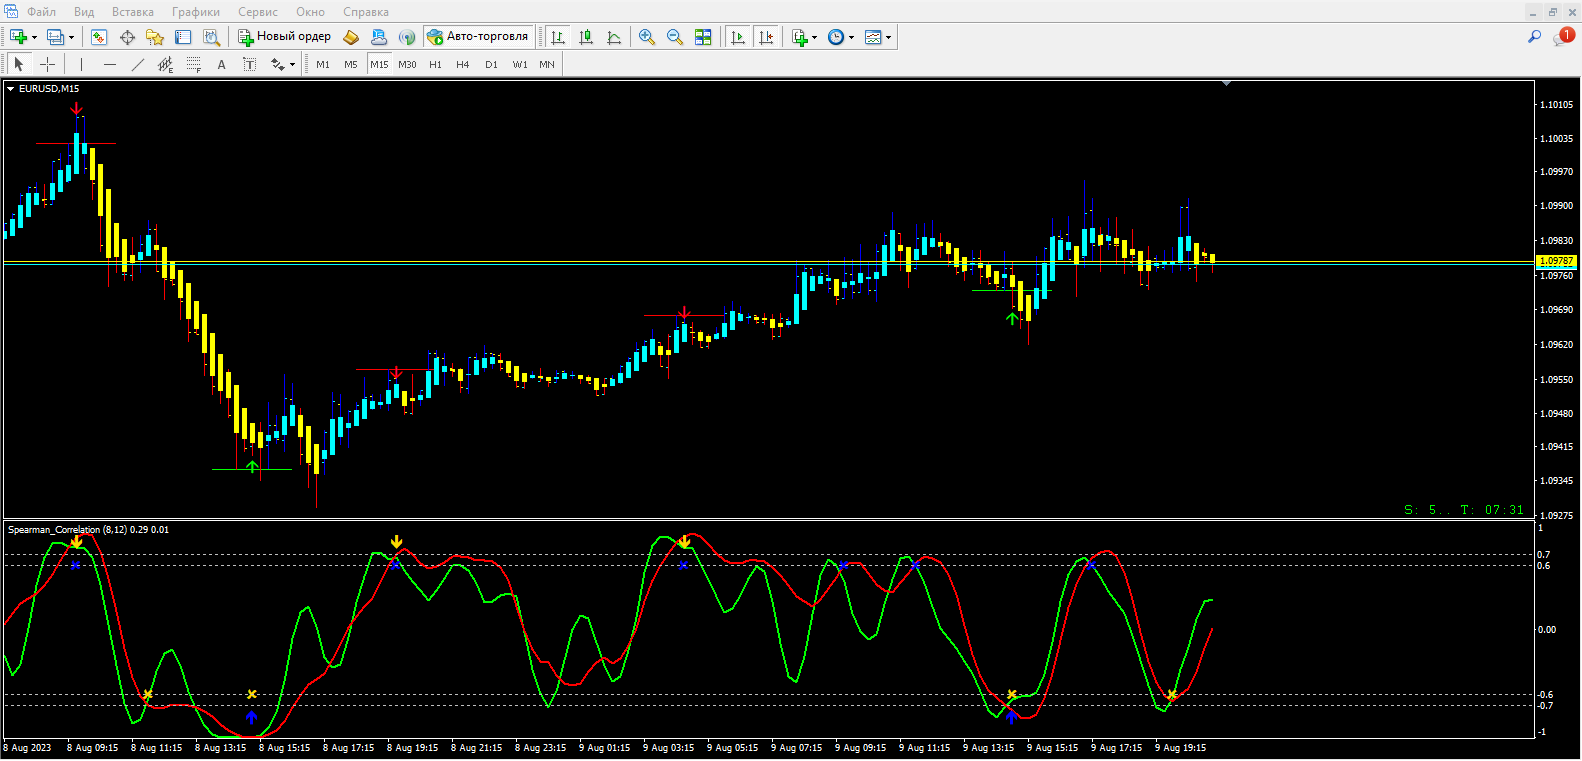
Task: Expand the Indicators dropdown arrow
Action: (x=815, y=38)
